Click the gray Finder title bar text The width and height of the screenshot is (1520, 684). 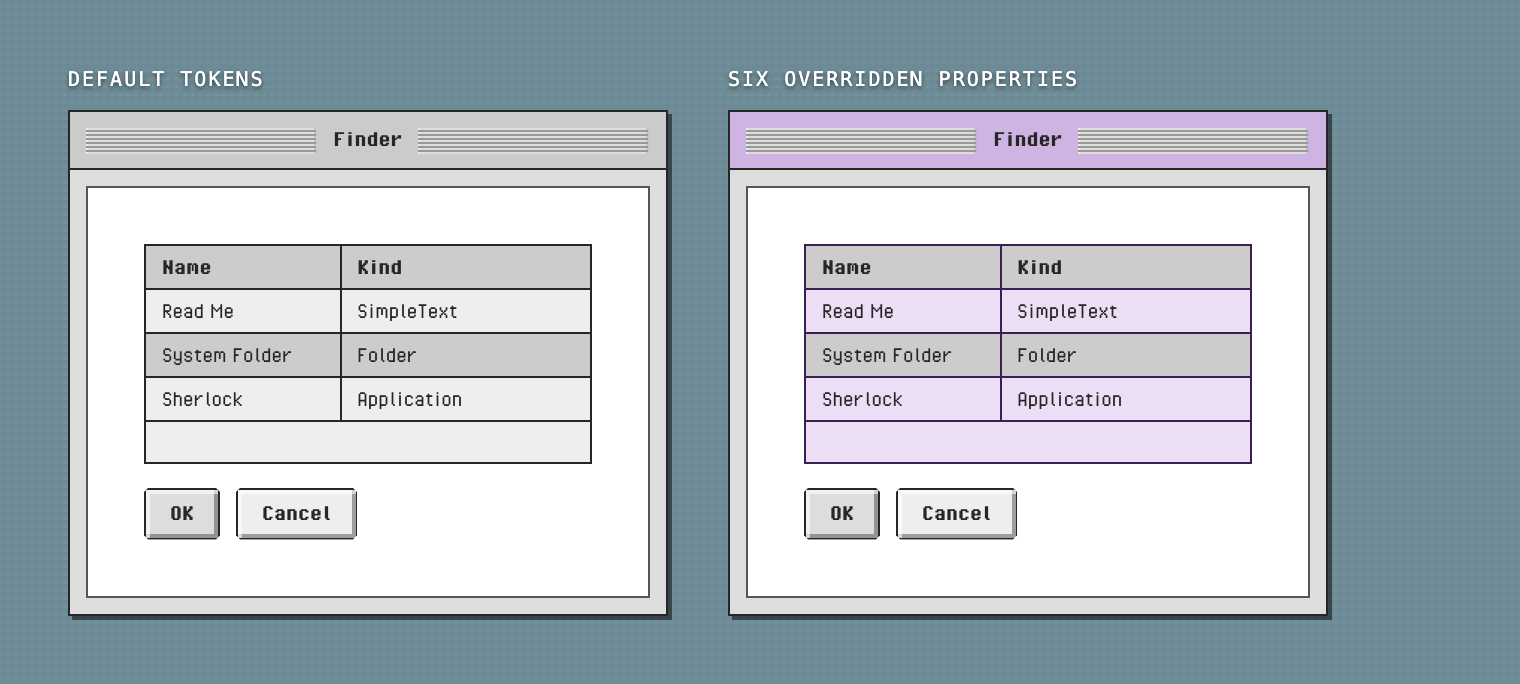(x=367, y=140)
